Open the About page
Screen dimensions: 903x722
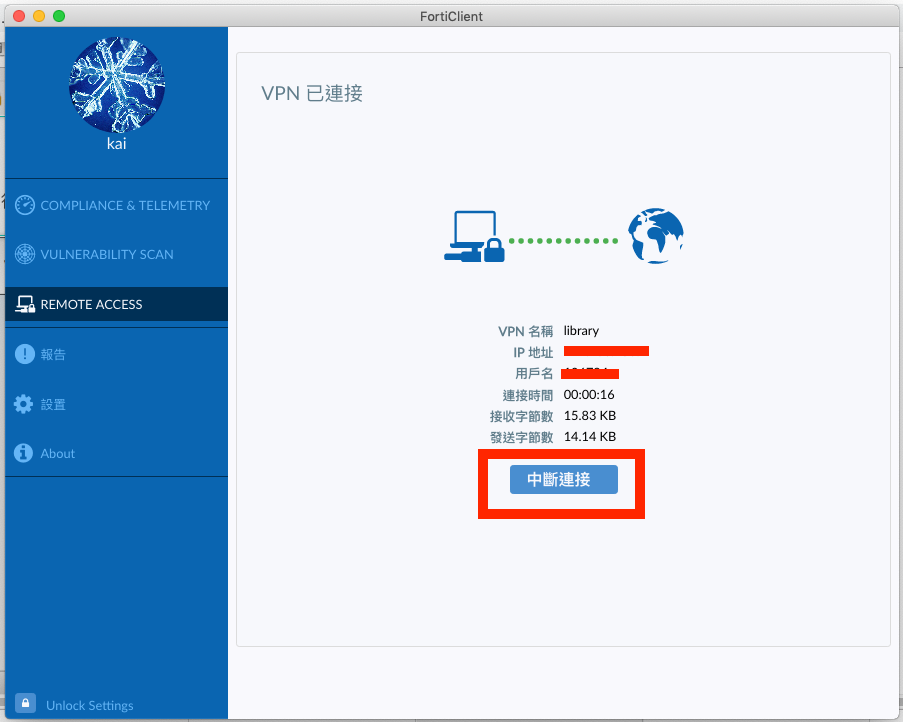pyautogui.click(x=116, y=453)
